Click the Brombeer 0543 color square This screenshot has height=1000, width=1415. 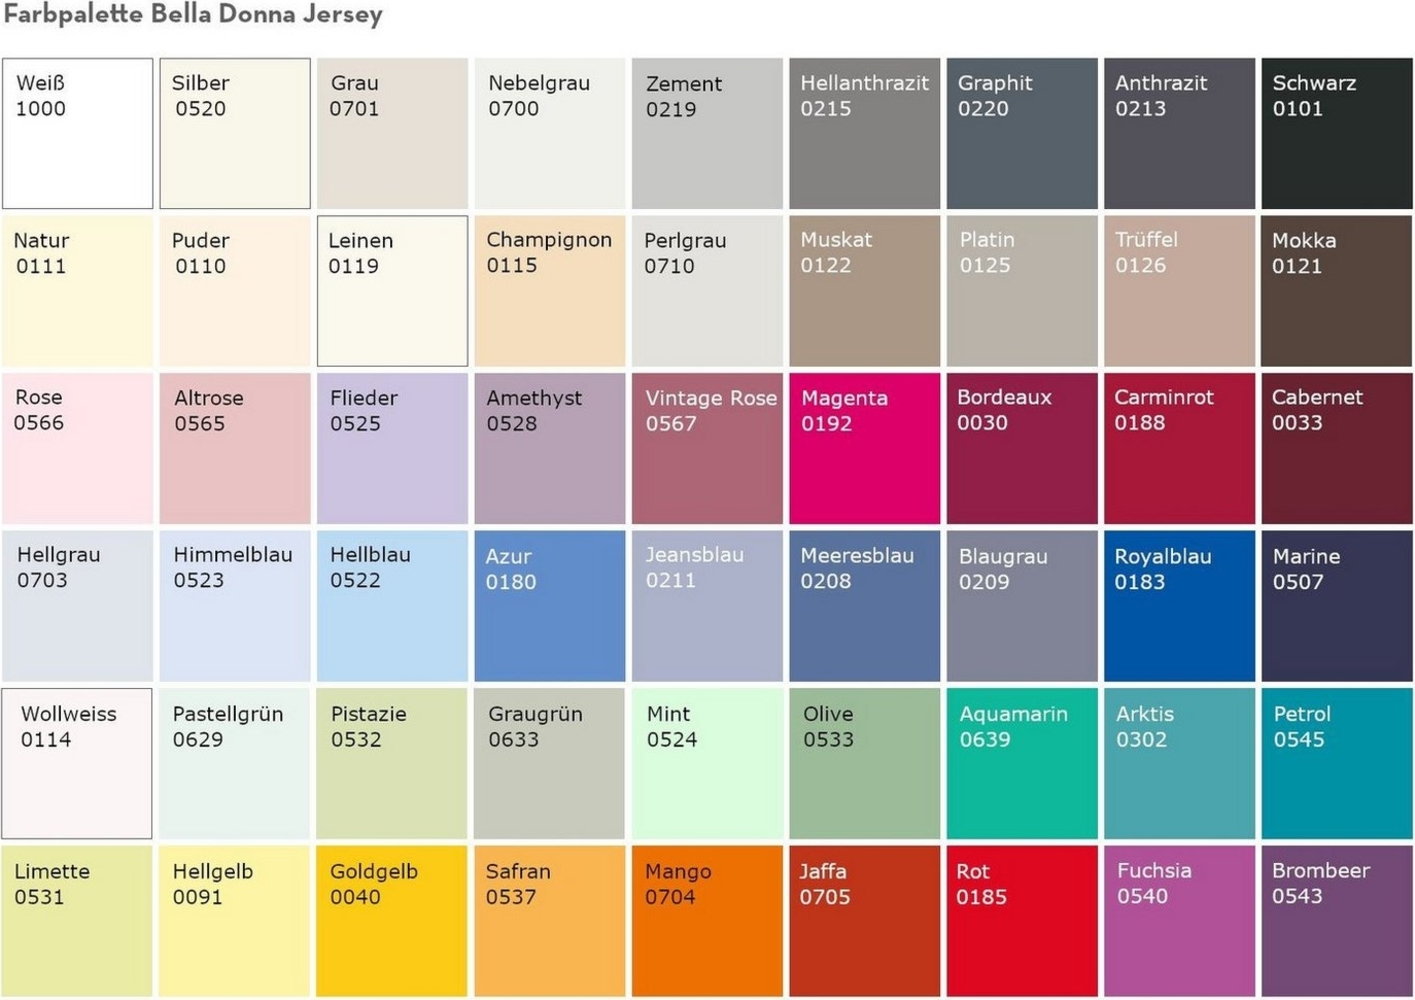(x=1336, y=921)
